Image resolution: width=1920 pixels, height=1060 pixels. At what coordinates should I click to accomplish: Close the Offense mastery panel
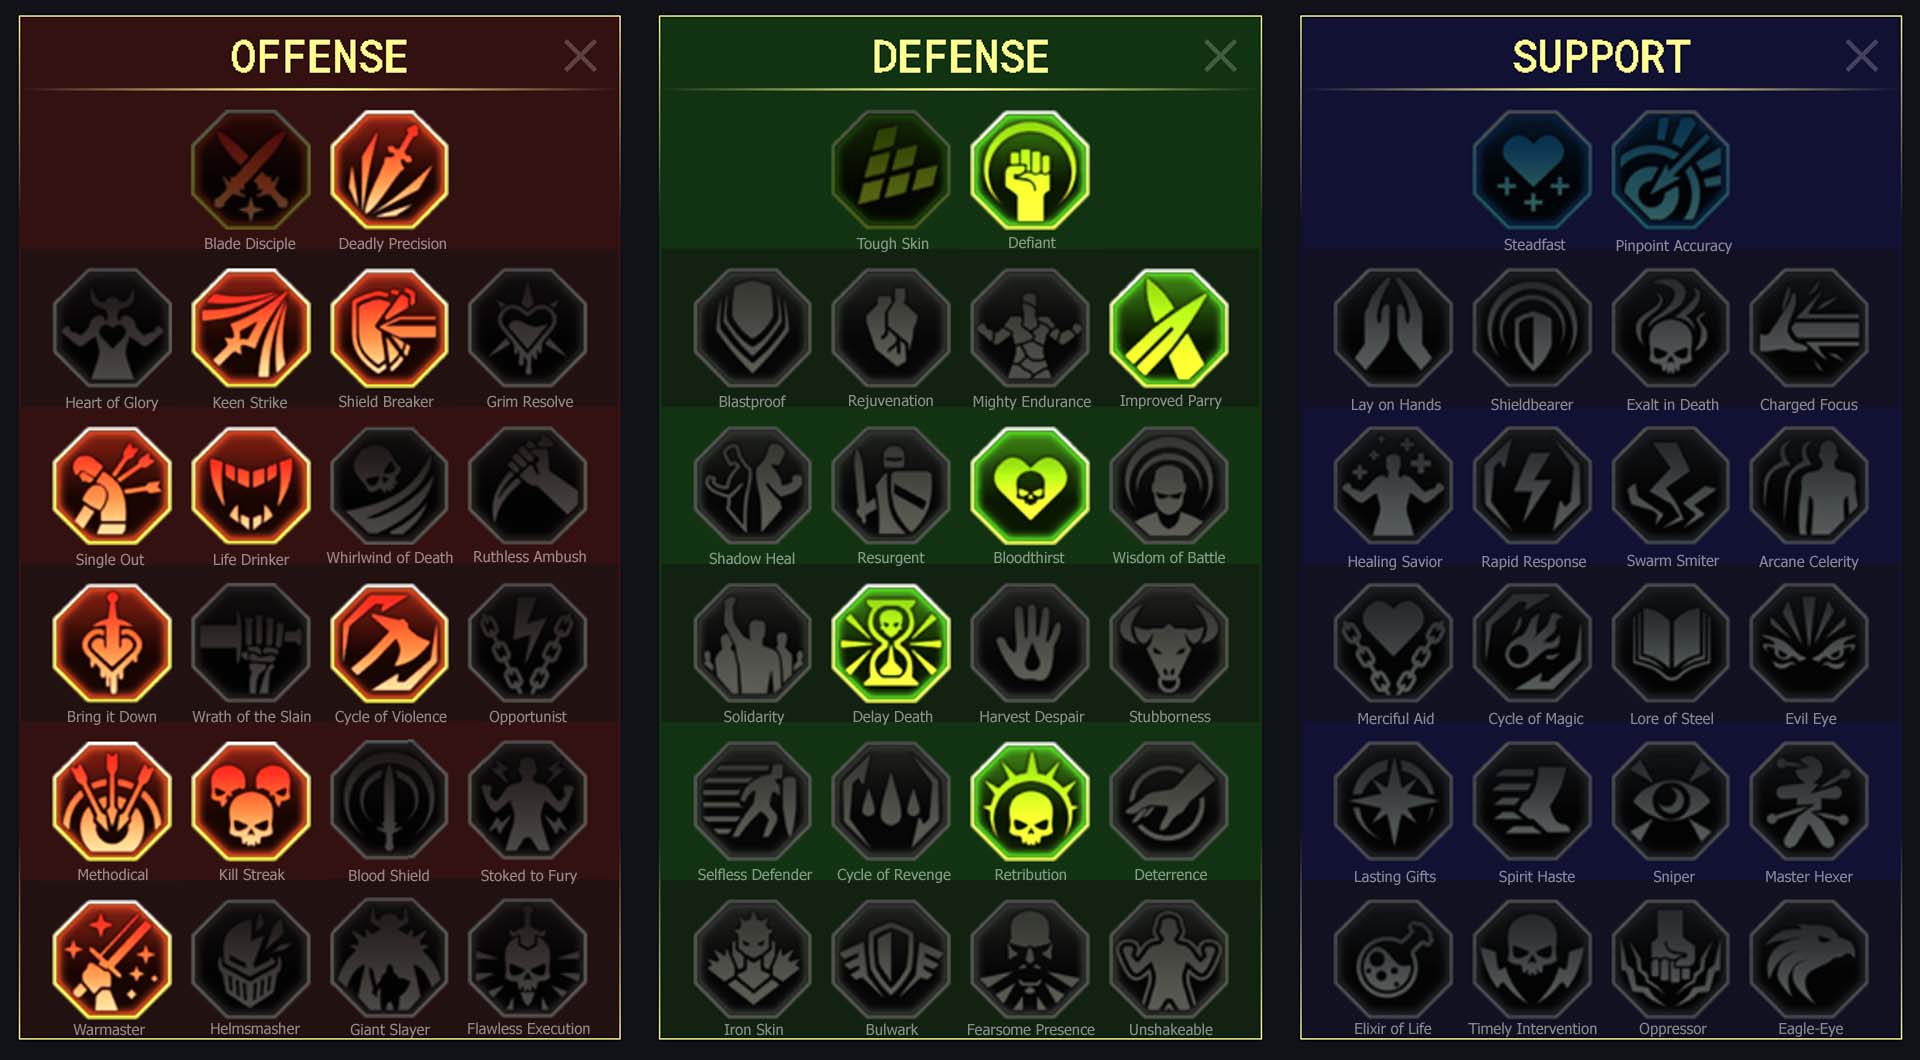pyautogui.click(x=580, y=56)
